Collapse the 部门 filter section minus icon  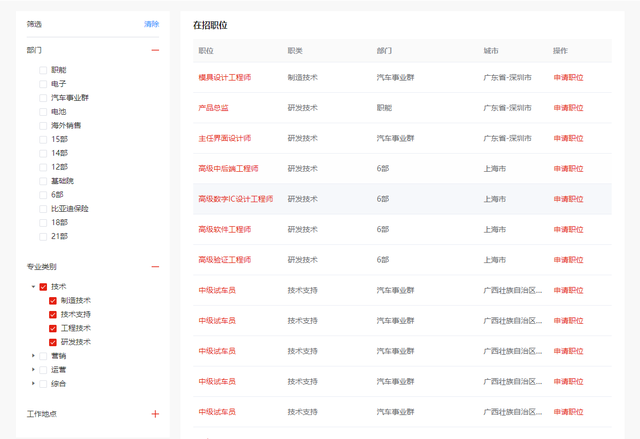[155, 49]
